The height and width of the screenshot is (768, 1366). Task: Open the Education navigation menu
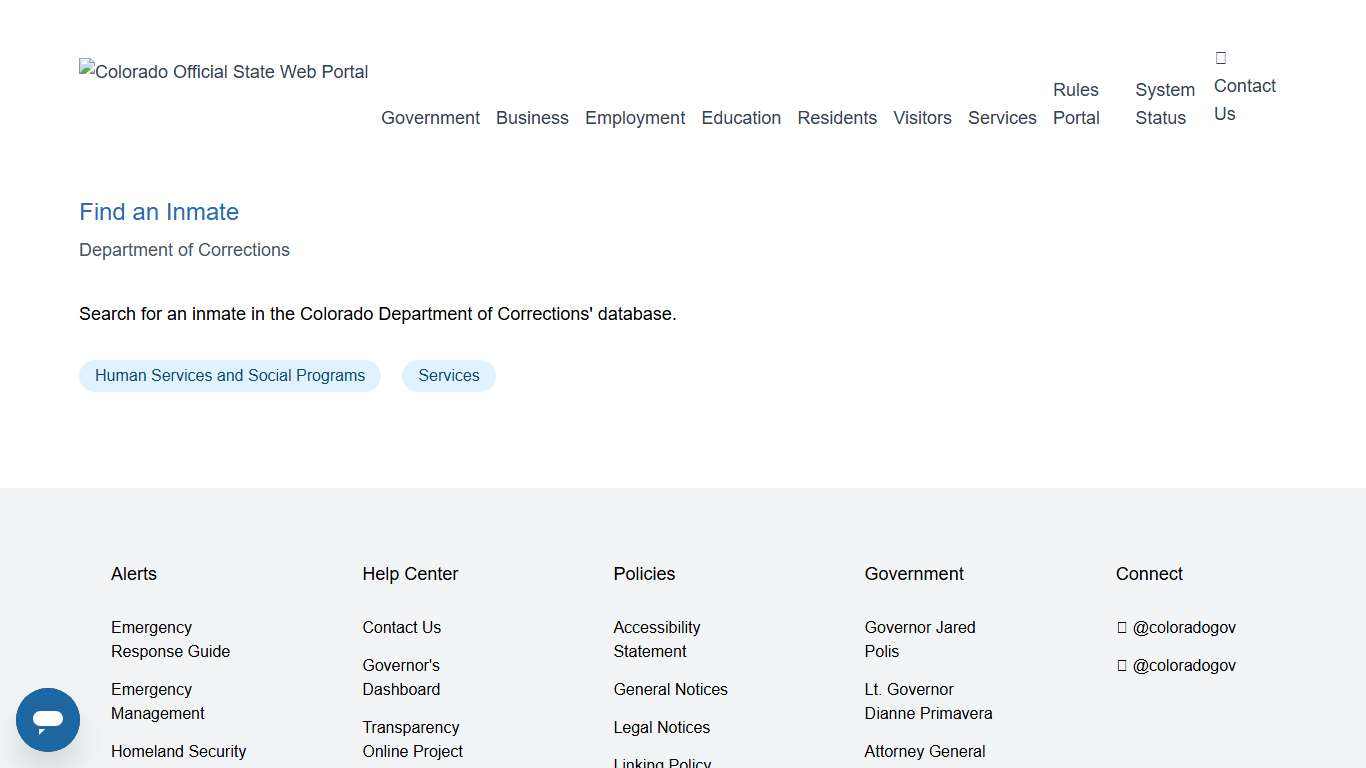(741, 118)
